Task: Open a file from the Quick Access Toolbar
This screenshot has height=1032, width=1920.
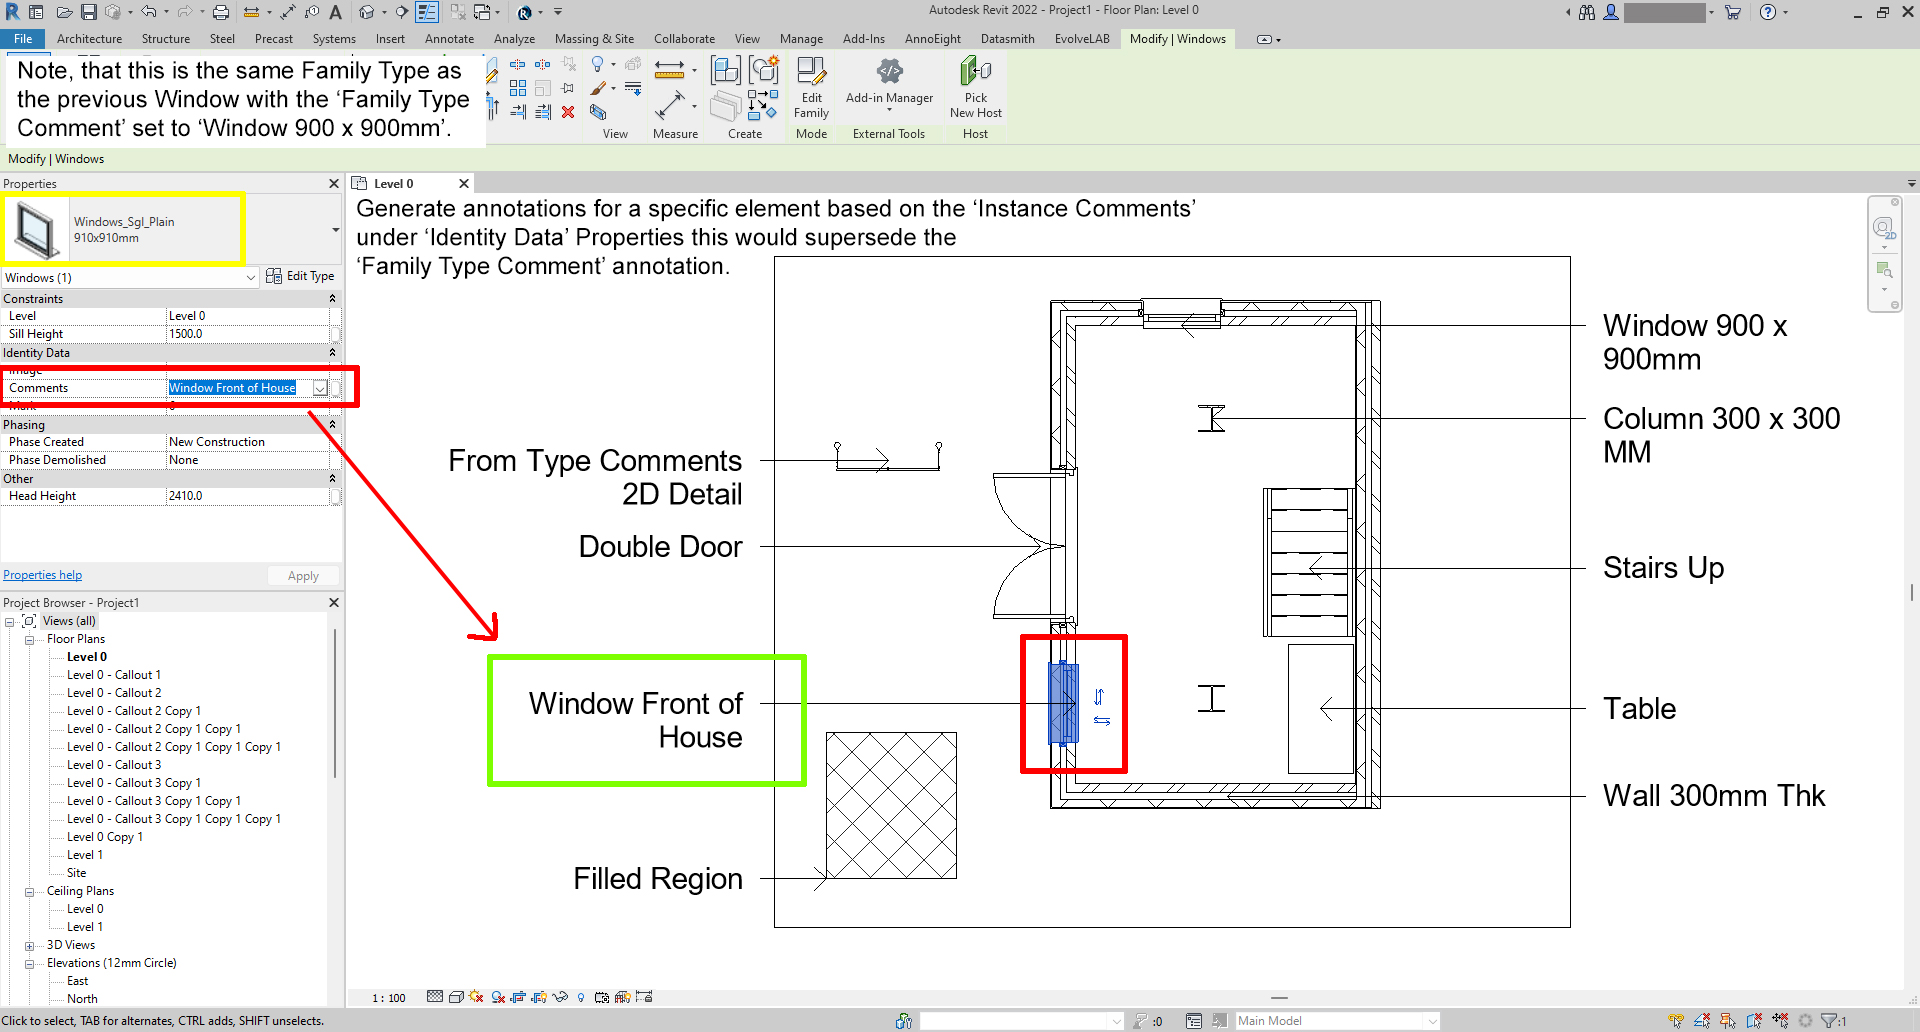Action: [64, 12]
